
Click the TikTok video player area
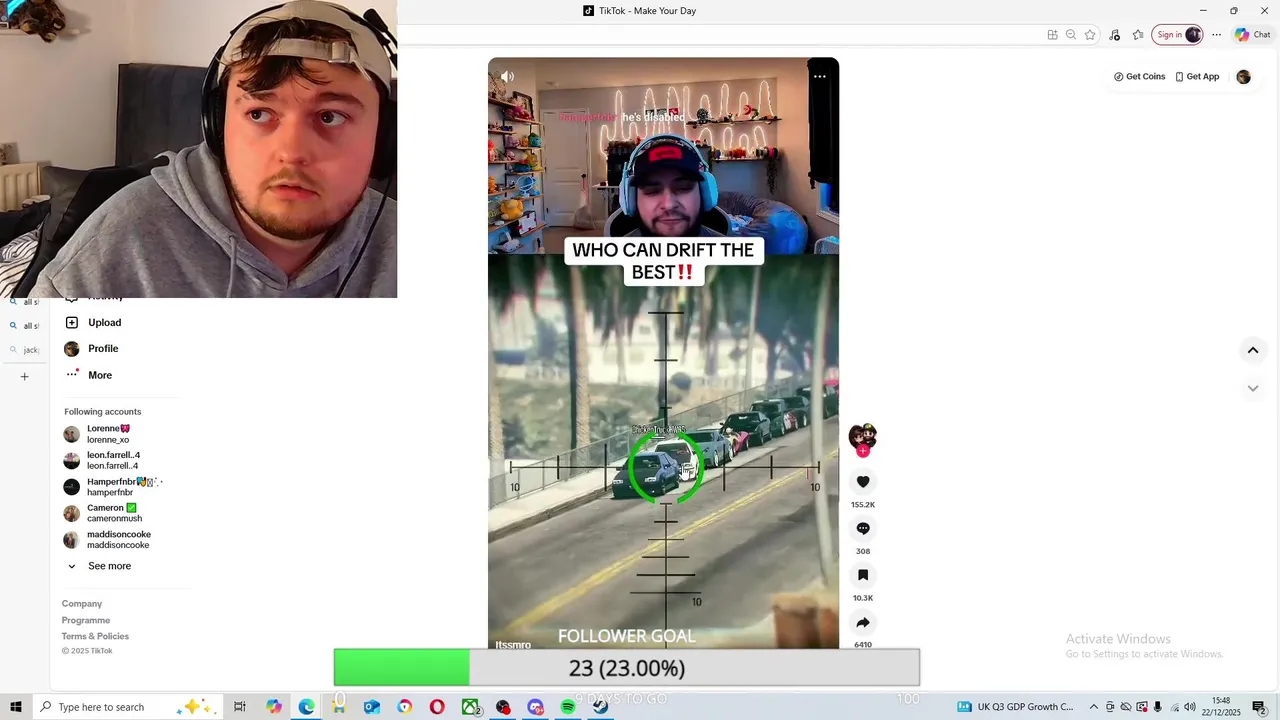click(x=663, y=353)
